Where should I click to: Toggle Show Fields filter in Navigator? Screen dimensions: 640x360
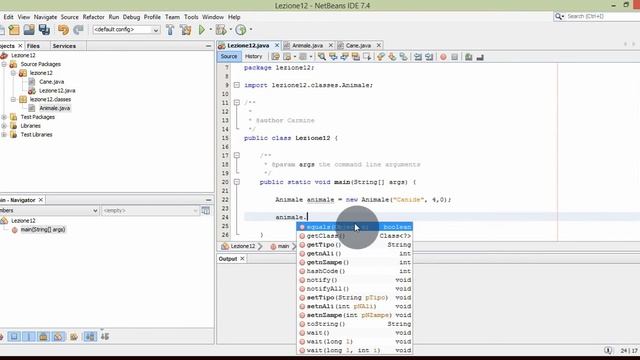[14, 336]
